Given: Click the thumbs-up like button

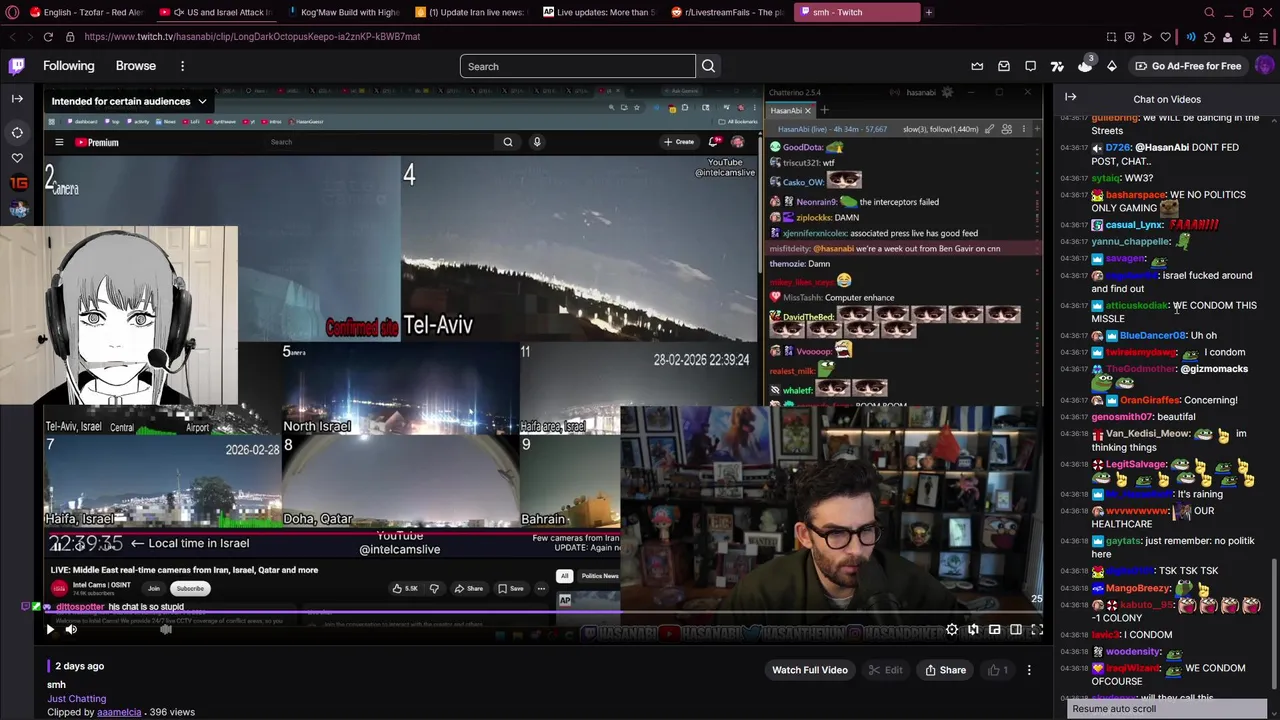Looking at the screenshot, I should (x=998, y=670).
